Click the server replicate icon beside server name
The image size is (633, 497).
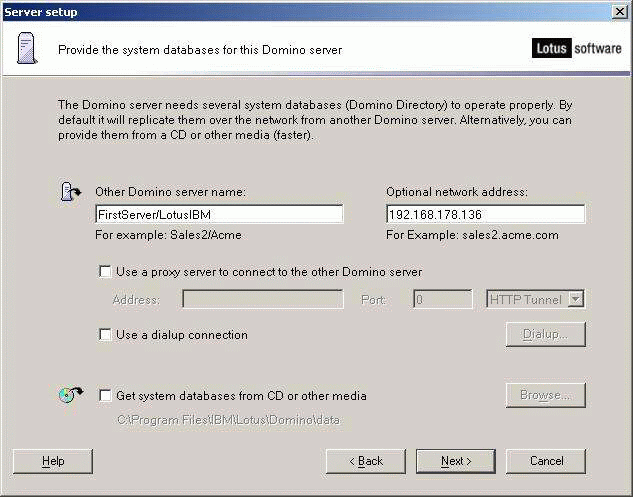pos(70,191)
